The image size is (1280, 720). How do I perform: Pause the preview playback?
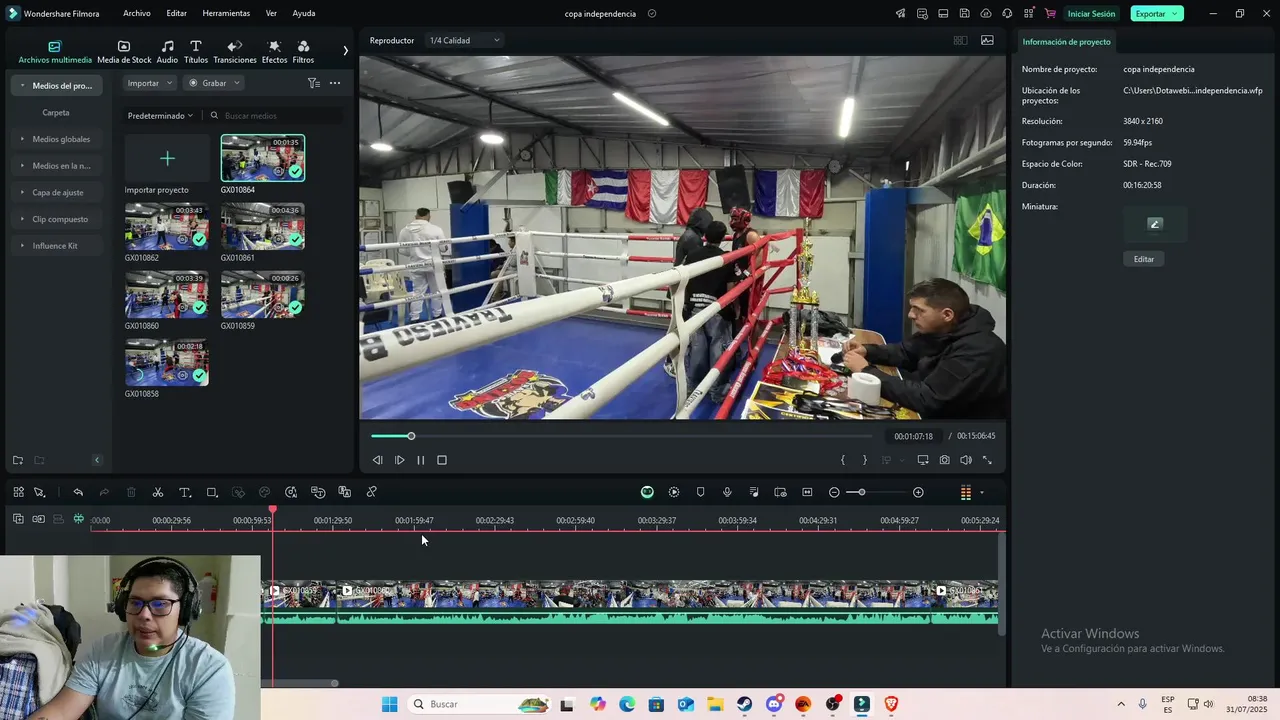point(420,460)
